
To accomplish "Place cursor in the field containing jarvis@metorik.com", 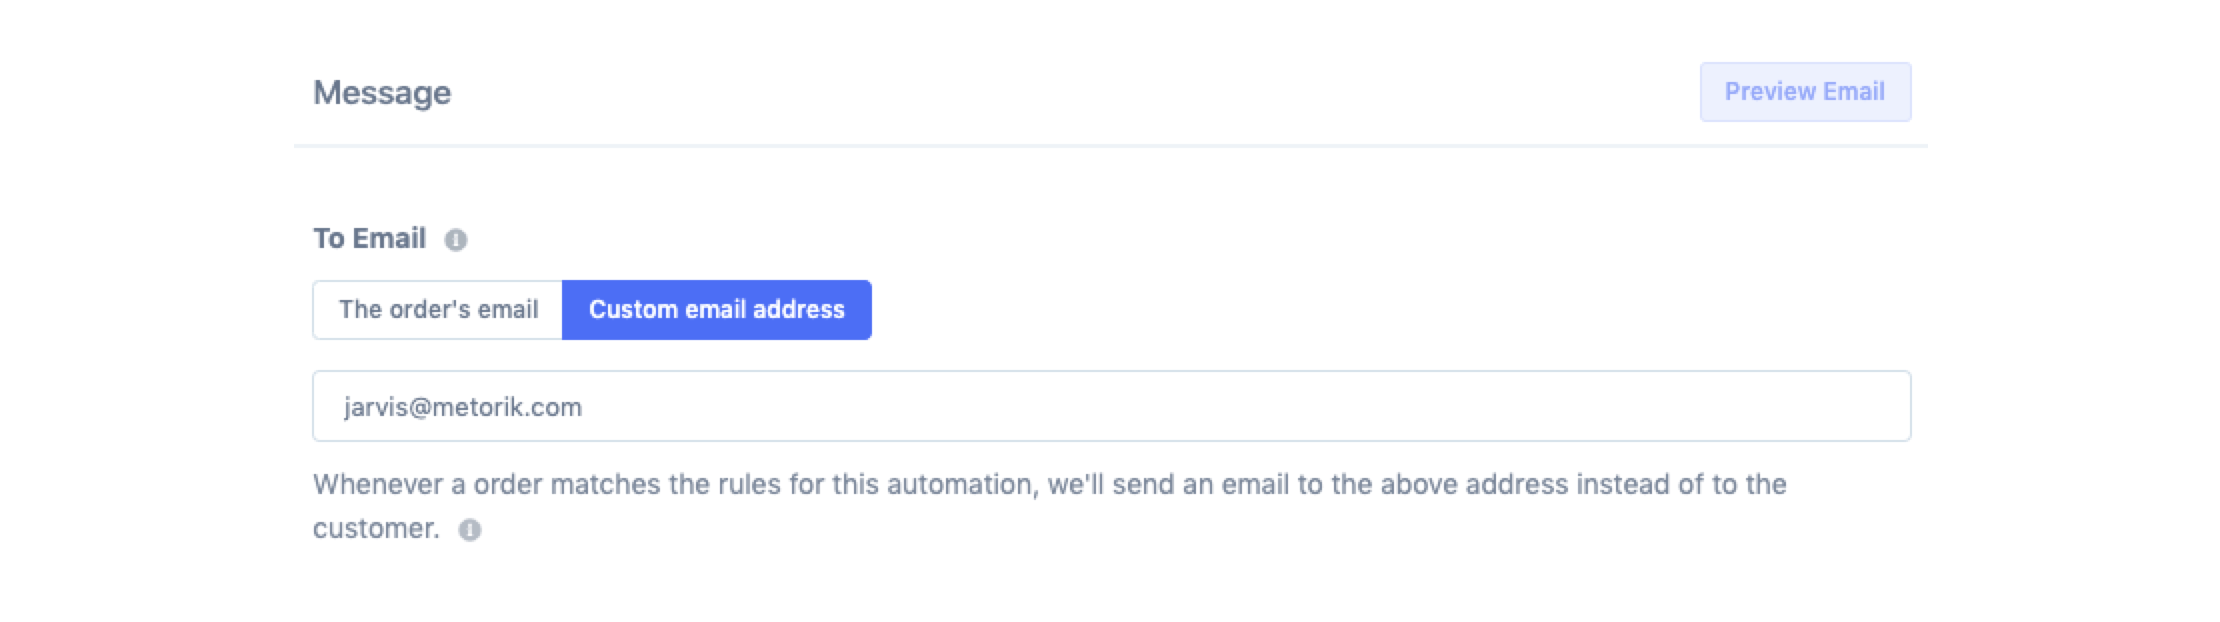I will pos(1110,407).
